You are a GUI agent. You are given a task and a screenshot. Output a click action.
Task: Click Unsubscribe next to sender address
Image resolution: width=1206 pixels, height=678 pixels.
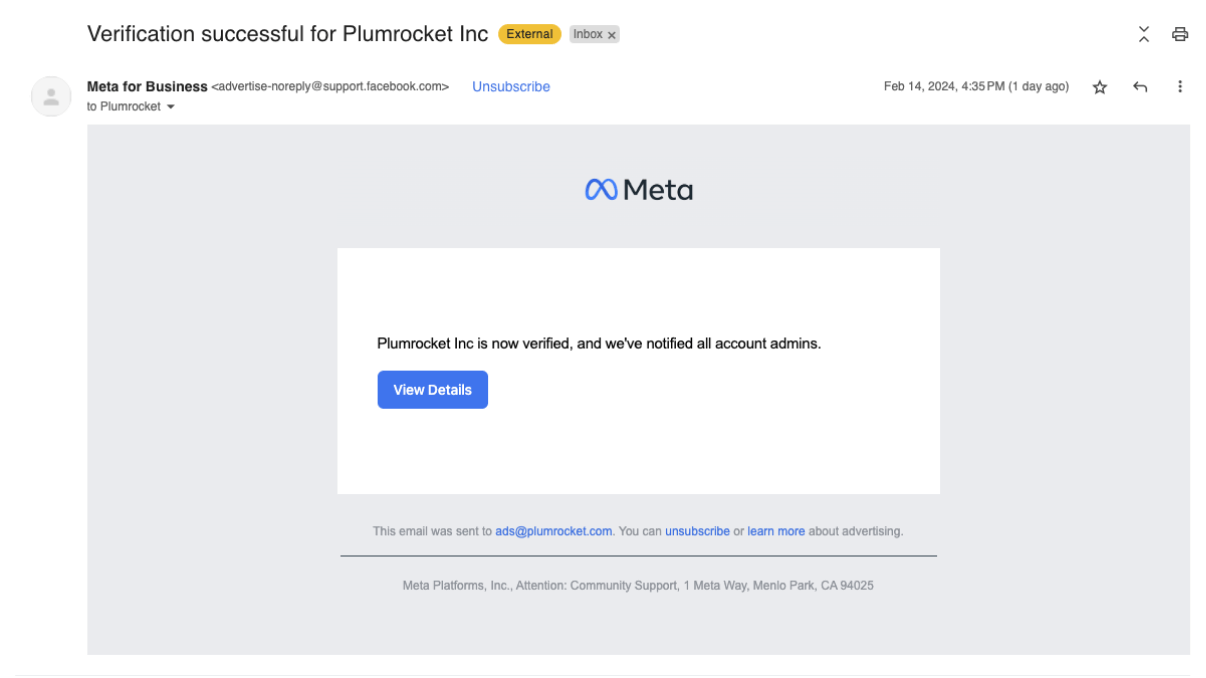pyautogui.click(x=511, y=87)
